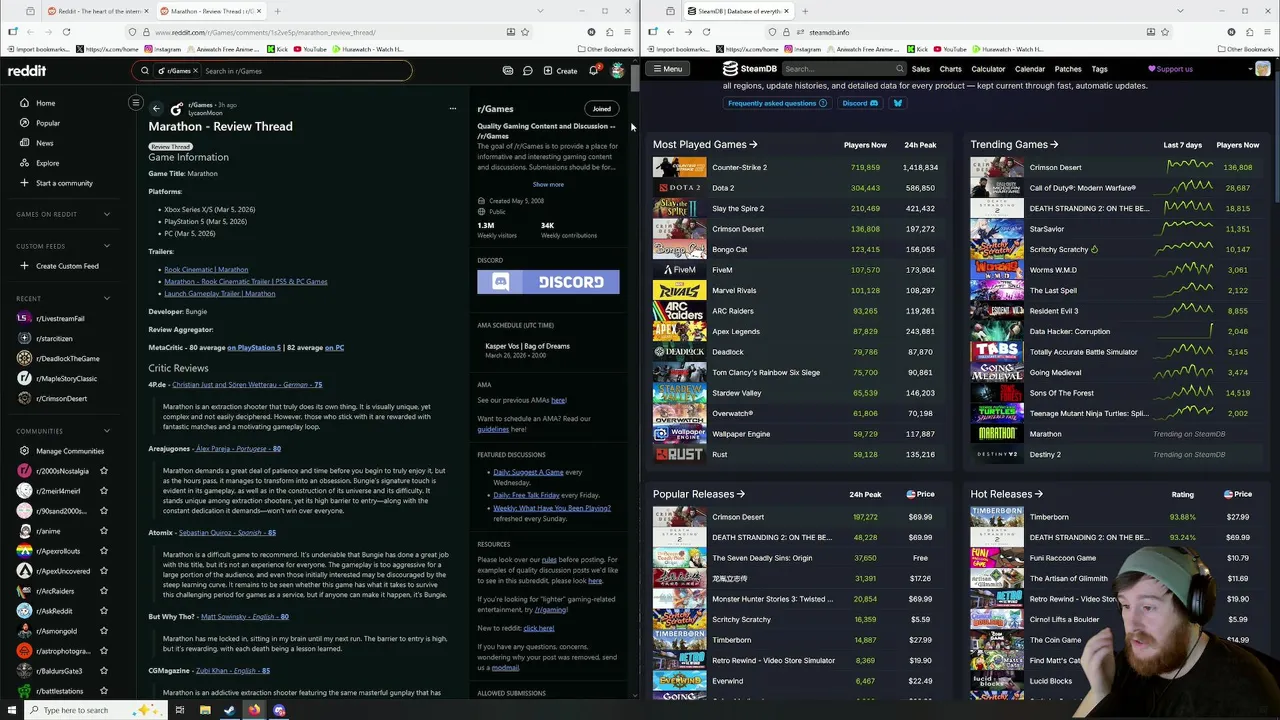Open SteamDB Menu button
Image resolution: width=1280 pixels, height=720 pixels.
point(667,69)
